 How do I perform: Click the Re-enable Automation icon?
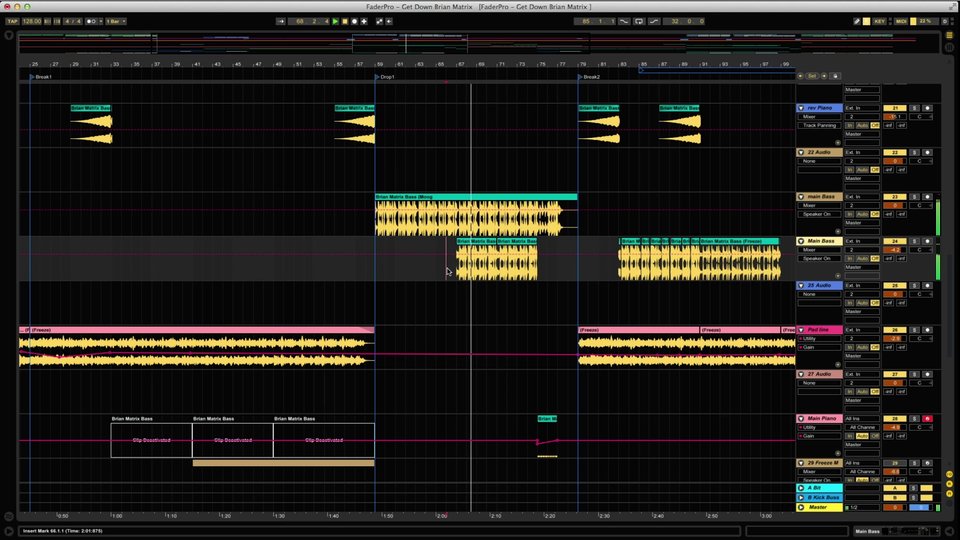(389, 21)
